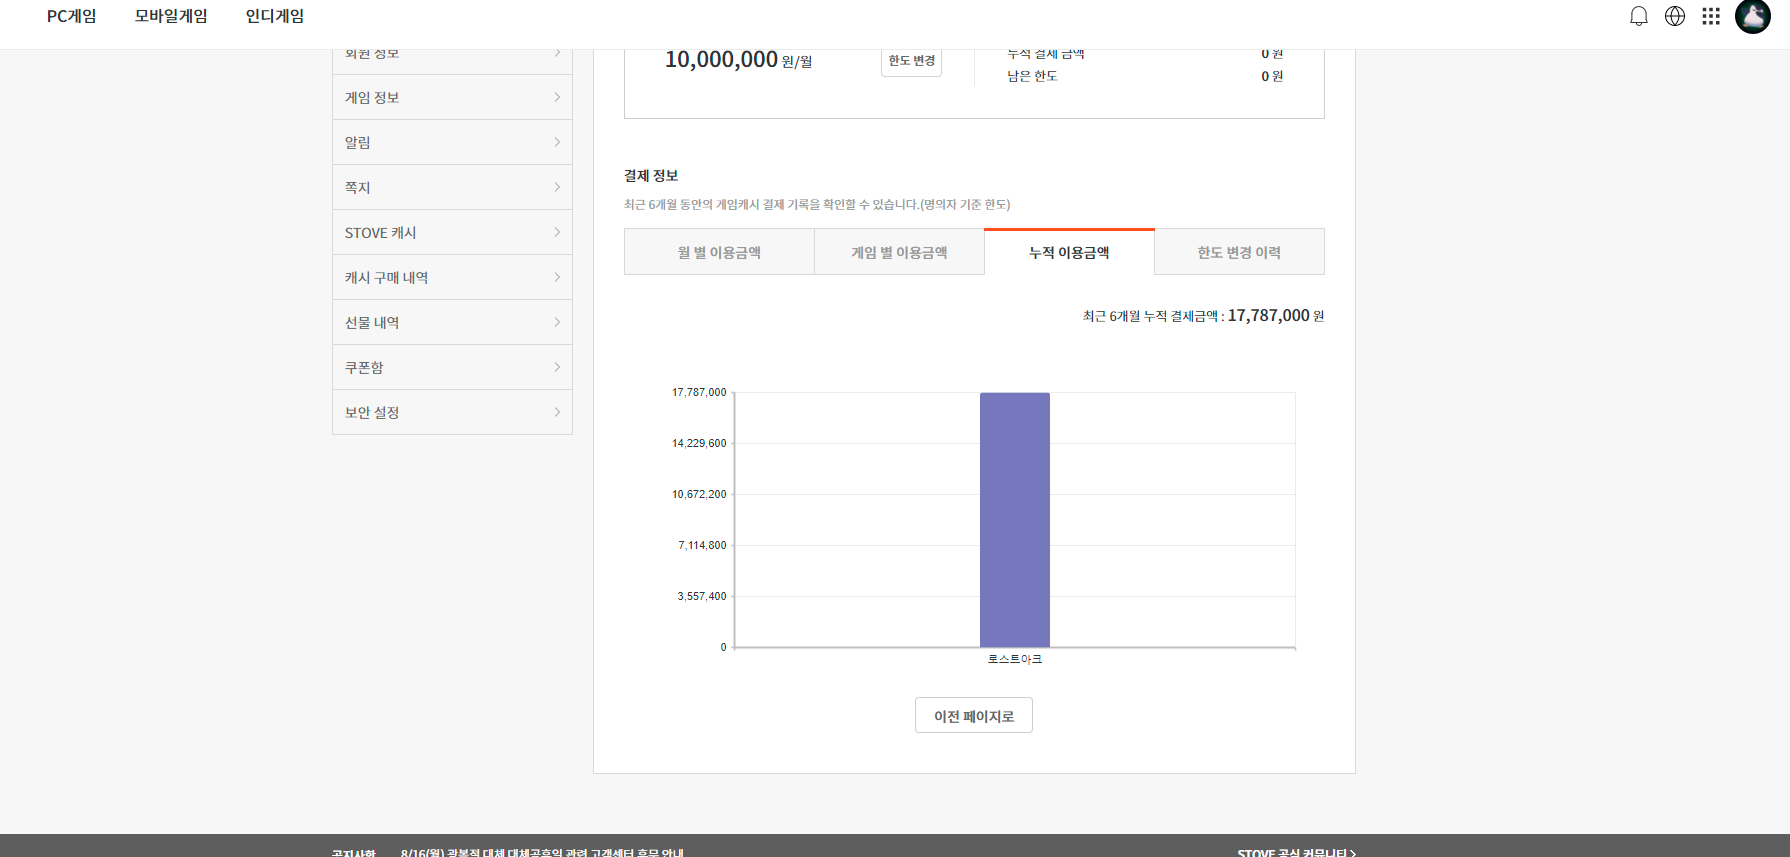
Task: Select the 한도 변경 이력 tab
Action: click(1239, 252)
